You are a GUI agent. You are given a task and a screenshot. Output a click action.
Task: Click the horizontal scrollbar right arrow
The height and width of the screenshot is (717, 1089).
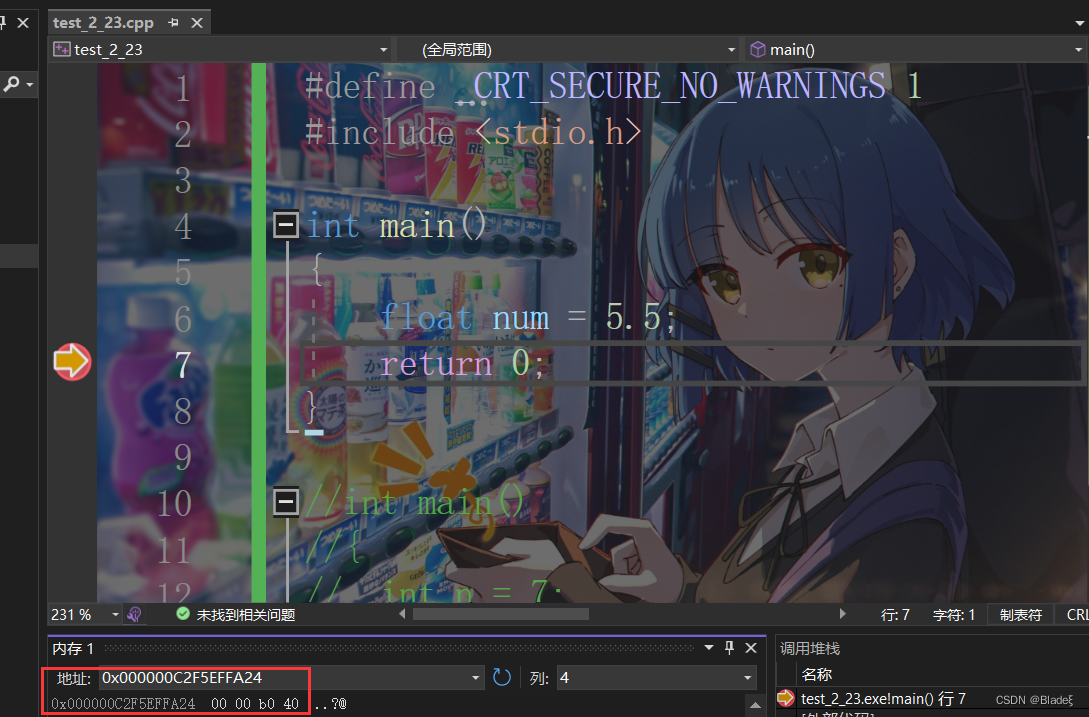tap(842, 614)
